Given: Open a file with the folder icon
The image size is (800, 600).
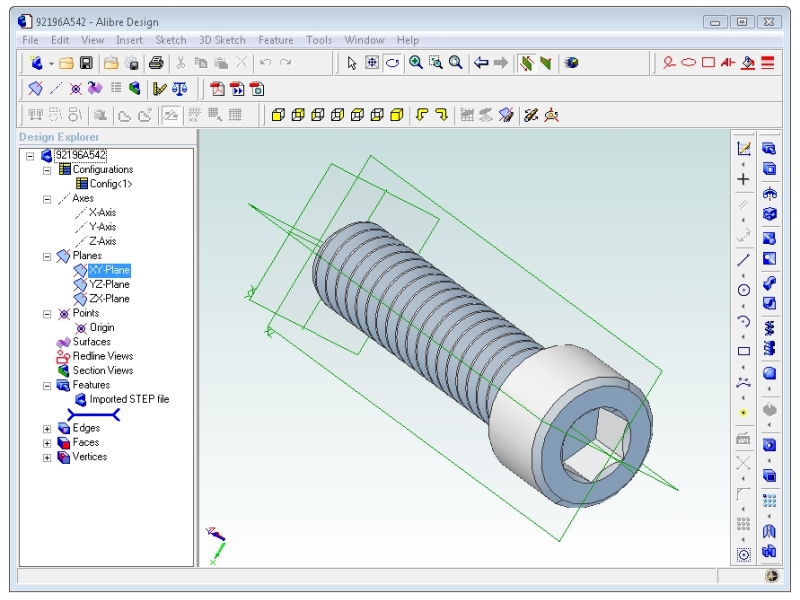Looking at the screenshot, I should click(x=66, y=63).
